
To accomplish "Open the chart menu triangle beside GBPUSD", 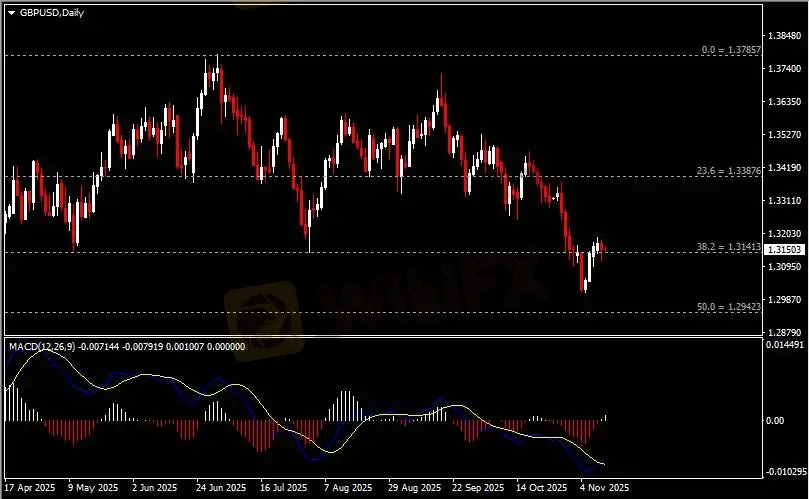I will (11, 13).
